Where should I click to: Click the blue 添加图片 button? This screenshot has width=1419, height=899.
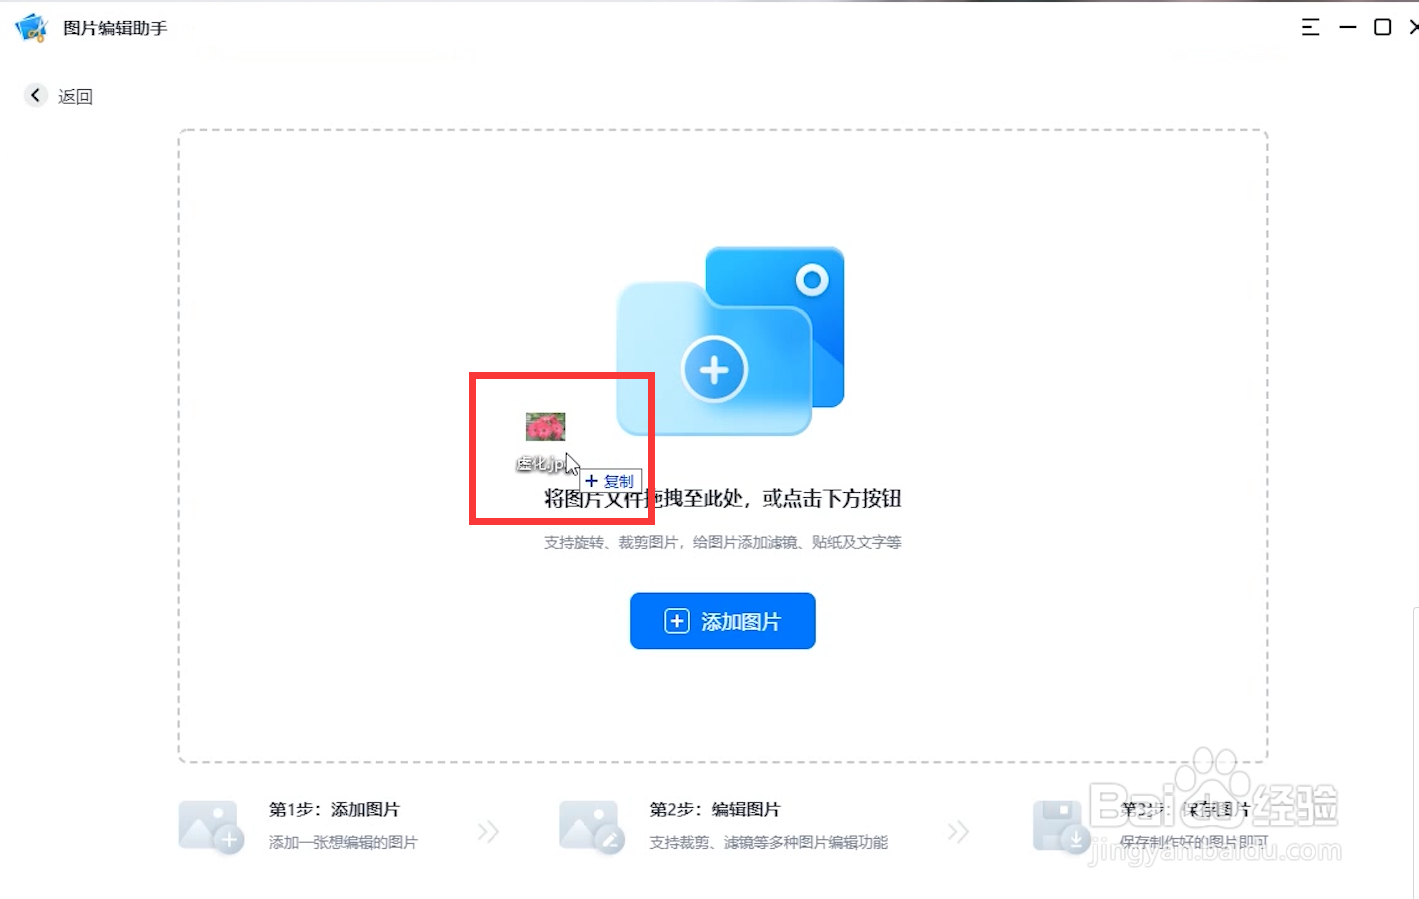pyautogui.click(x=722, y=620)
